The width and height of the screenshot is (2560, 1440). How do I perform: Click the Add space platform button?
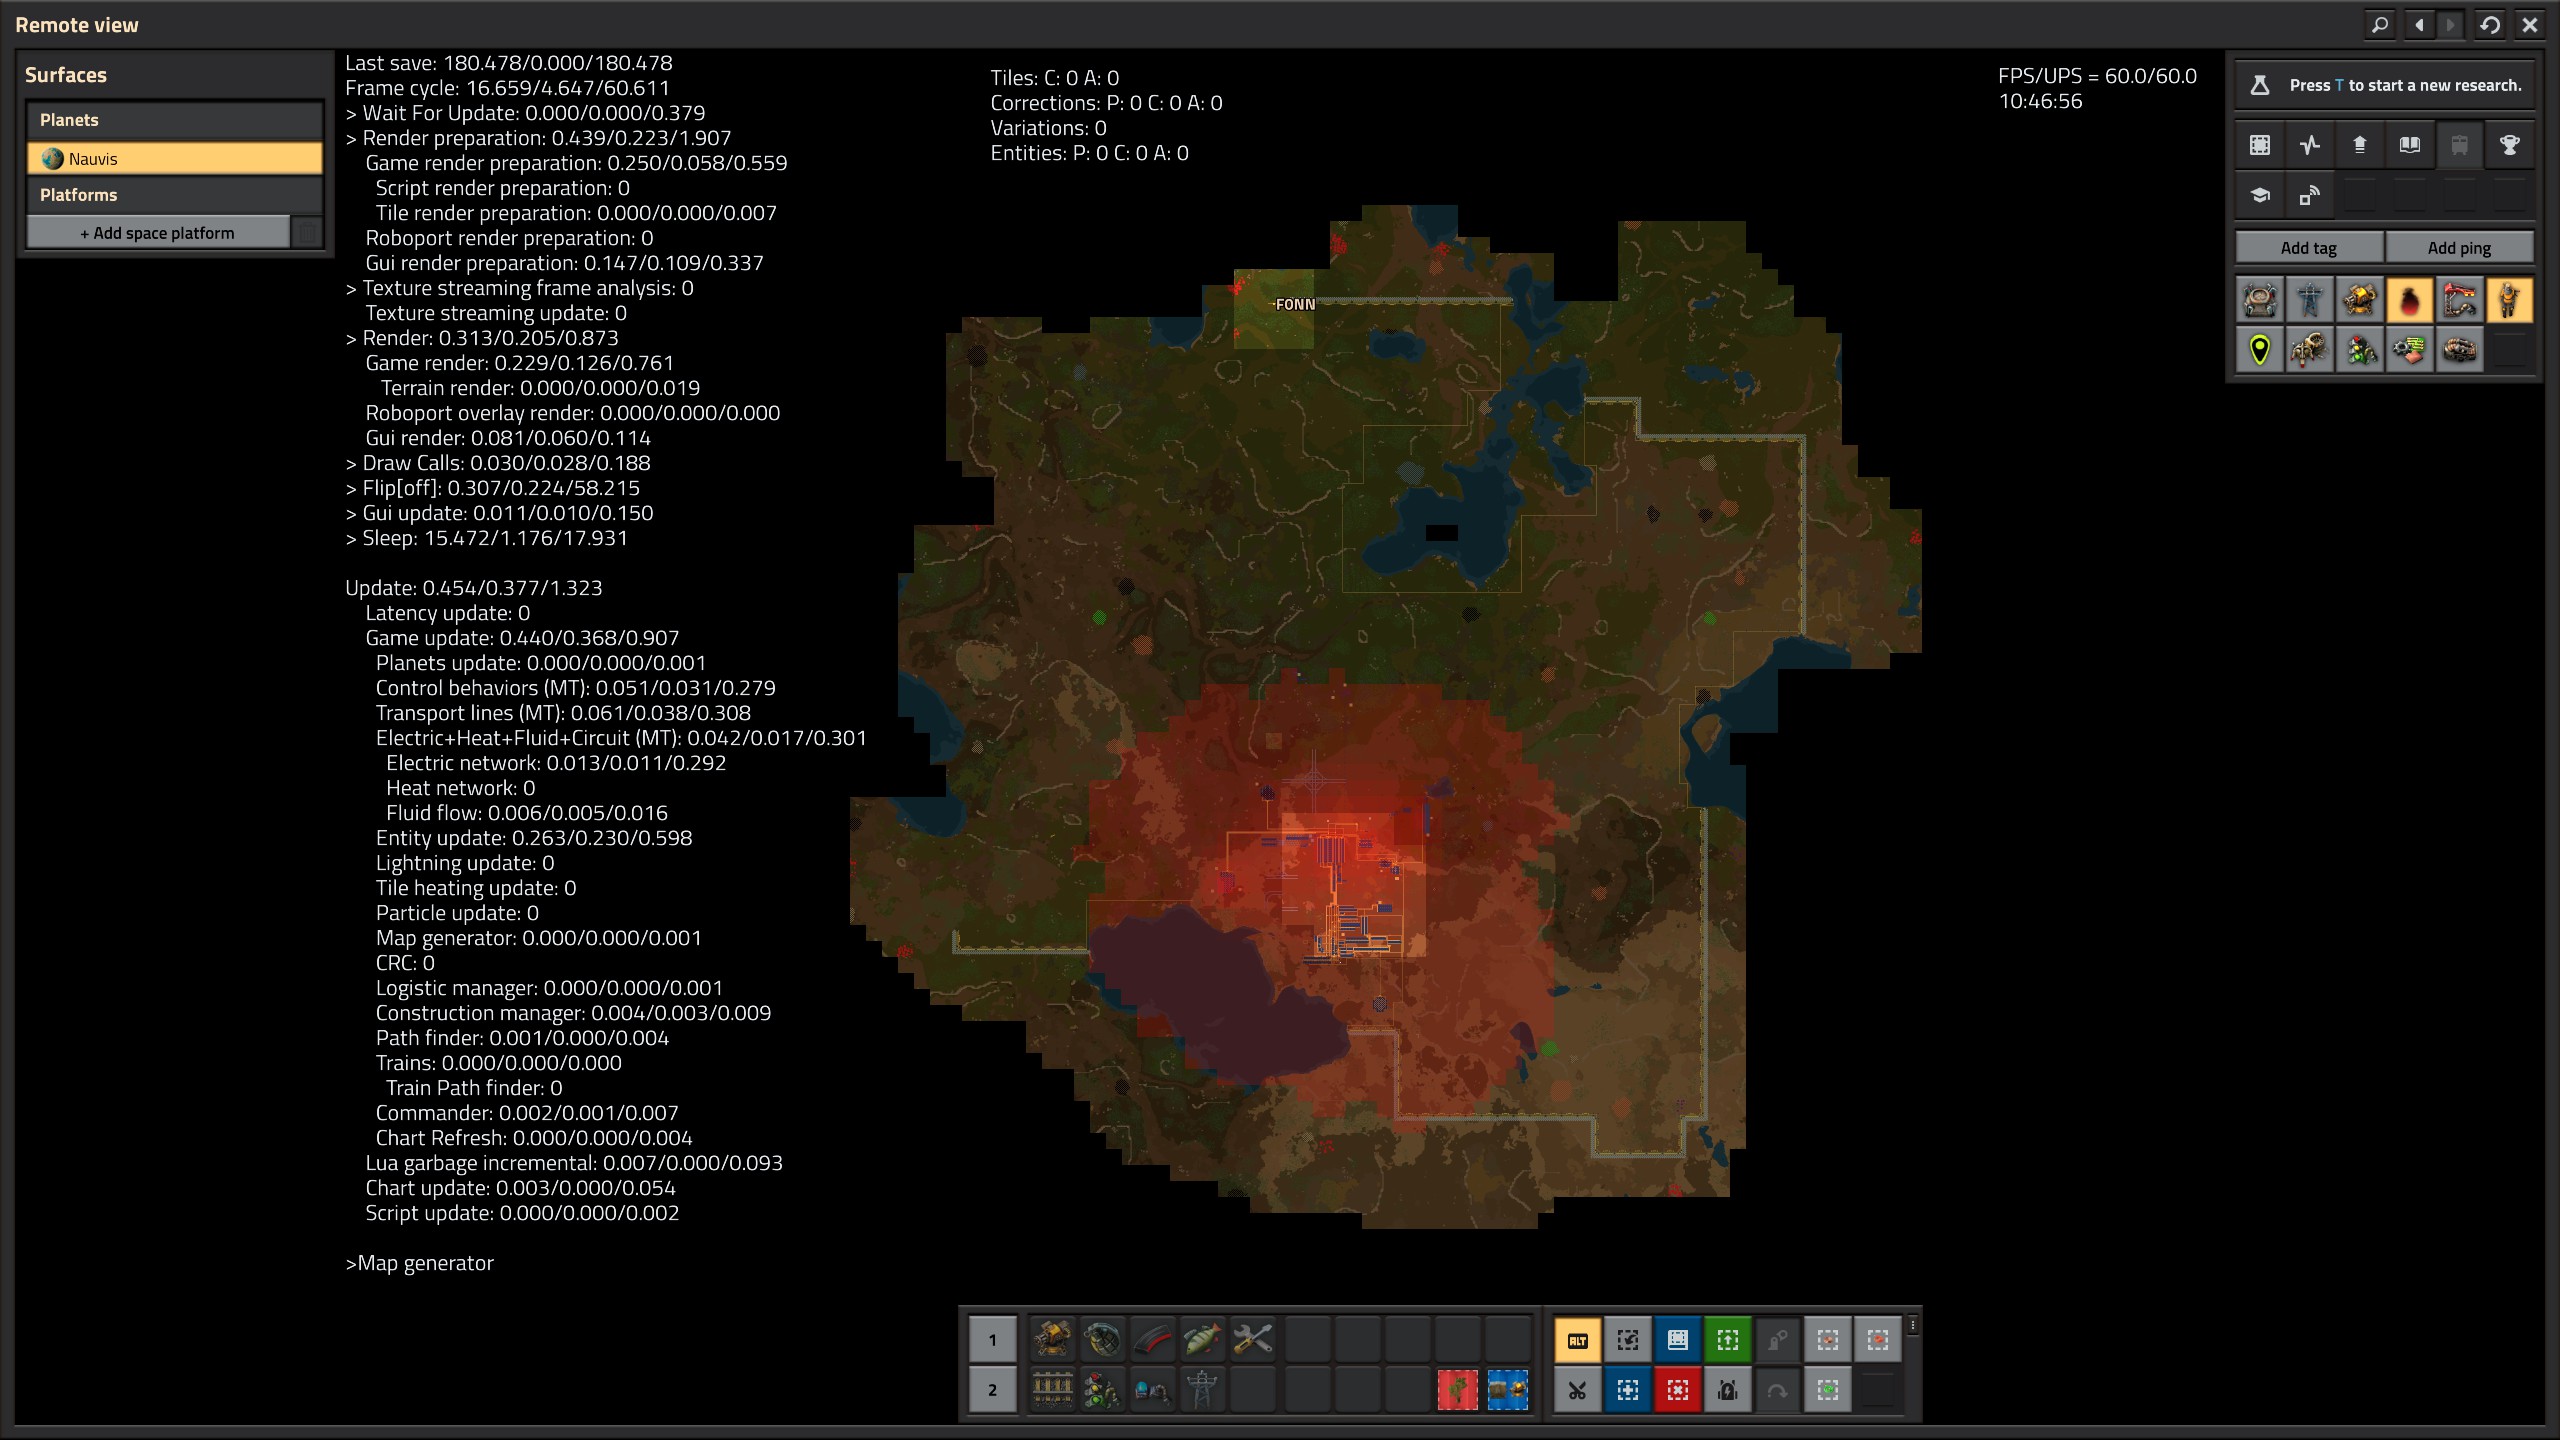tap(158, 232)
